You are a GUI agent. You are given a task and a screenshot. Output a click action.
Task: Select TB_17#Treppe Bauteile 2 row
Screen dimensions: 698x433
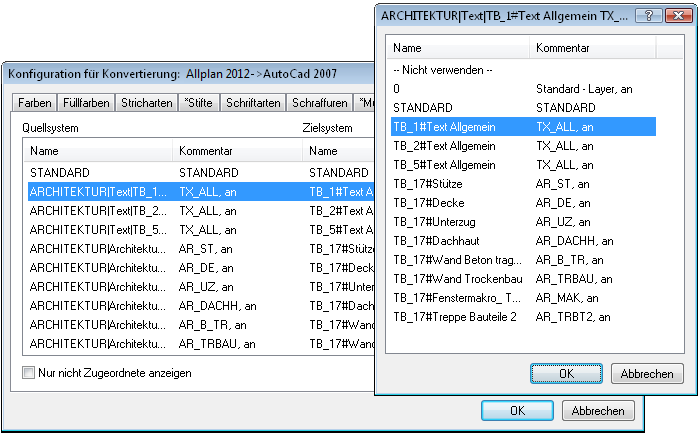pyautogui.click(x=524, y=317)
